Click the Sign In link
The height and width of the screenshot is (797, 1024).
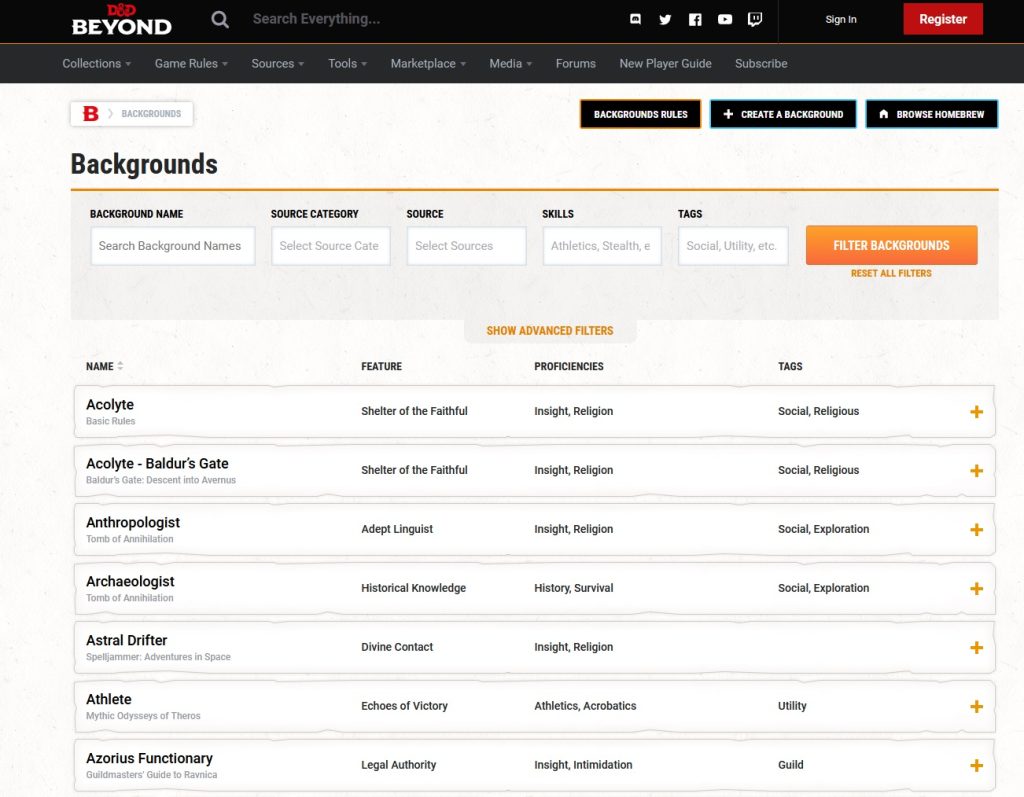[x=840, y=20]
